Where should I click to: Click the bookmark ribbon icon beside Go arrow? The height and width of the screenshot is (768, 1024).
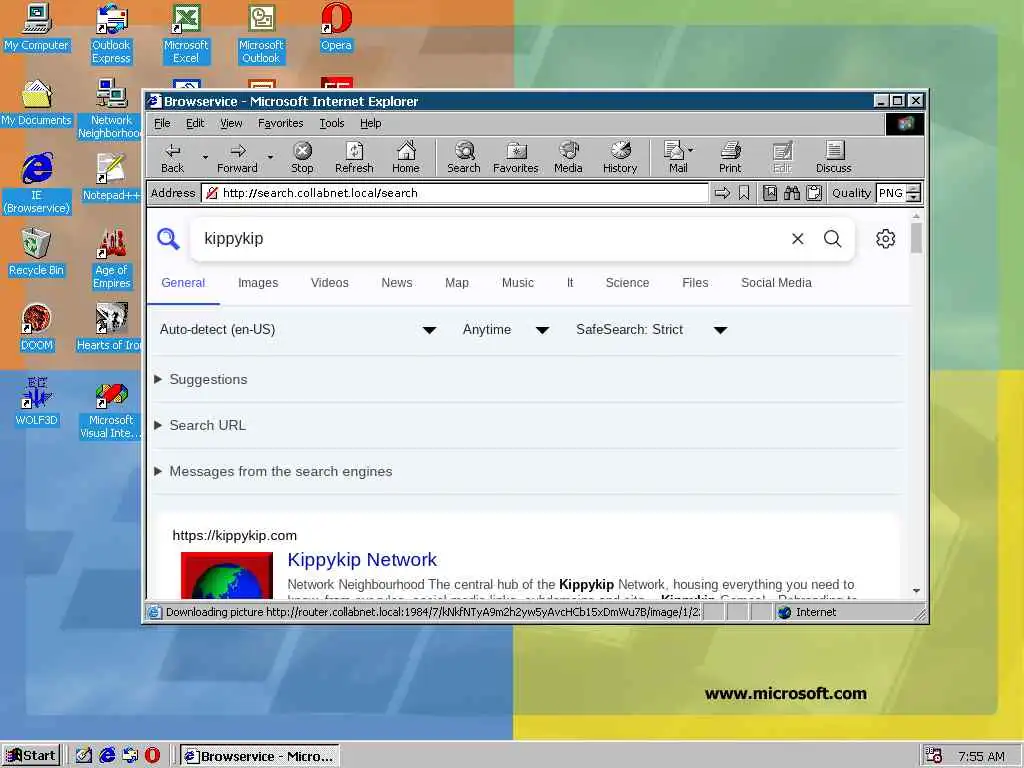click(x=744, y=193)
